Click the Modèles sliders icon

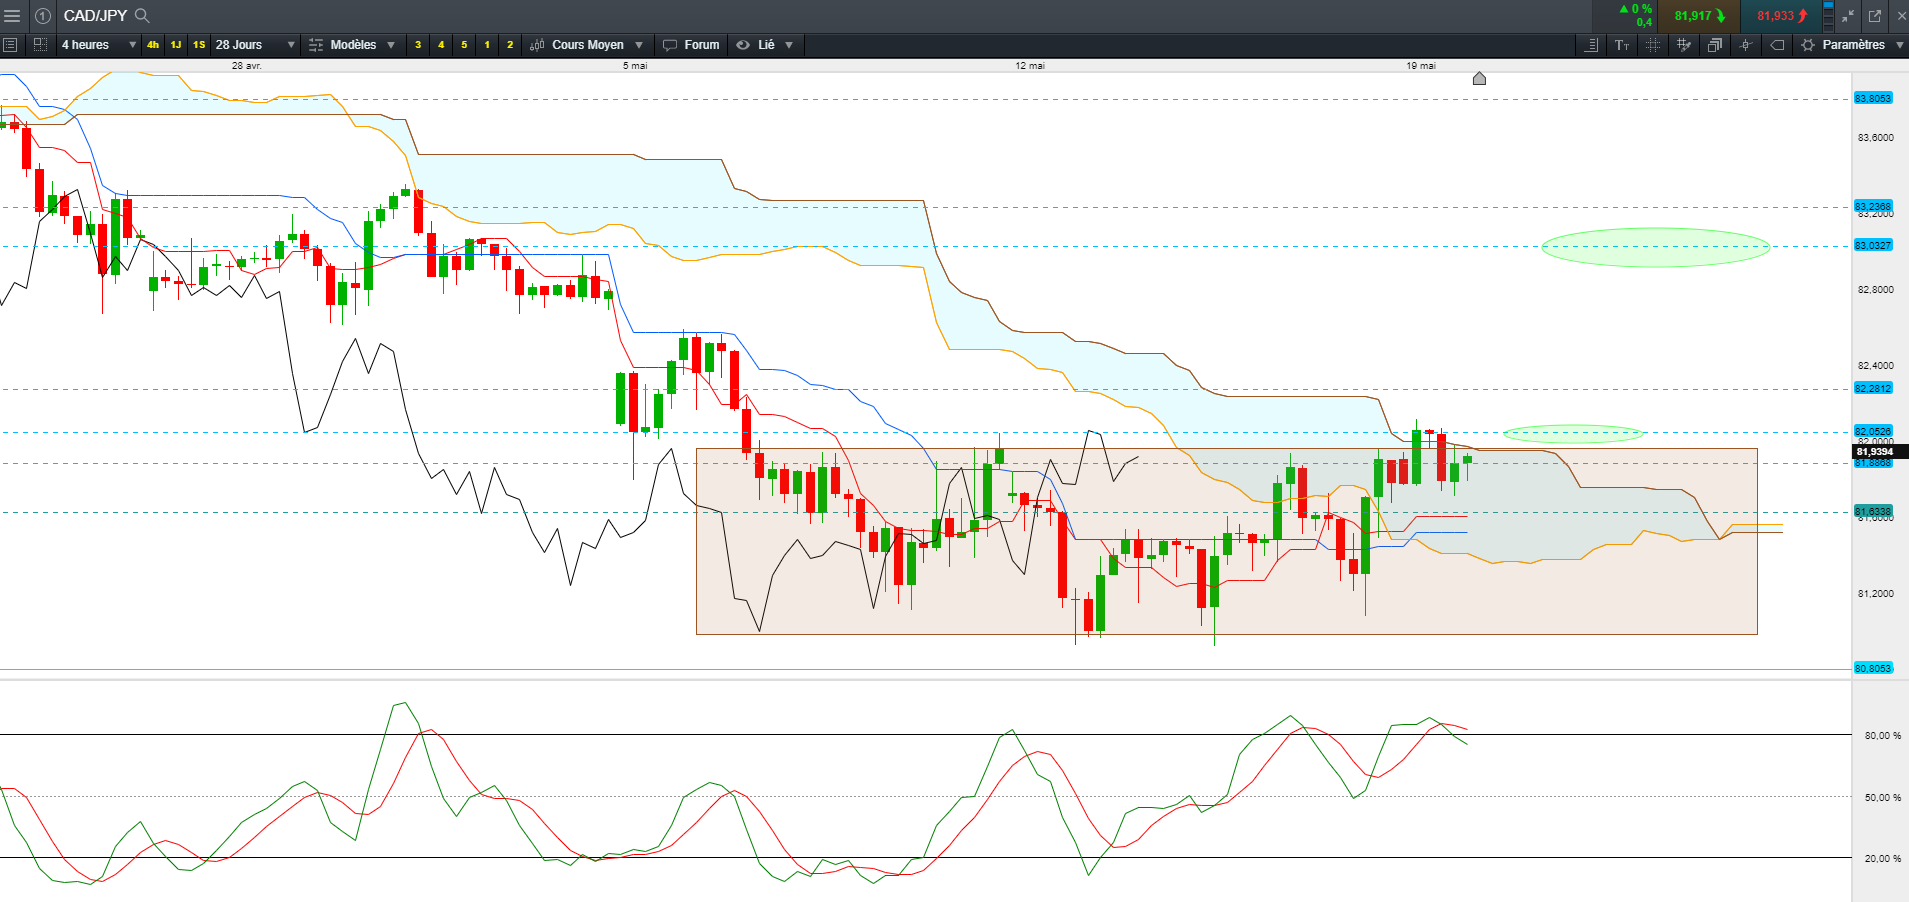click(316, 45)
